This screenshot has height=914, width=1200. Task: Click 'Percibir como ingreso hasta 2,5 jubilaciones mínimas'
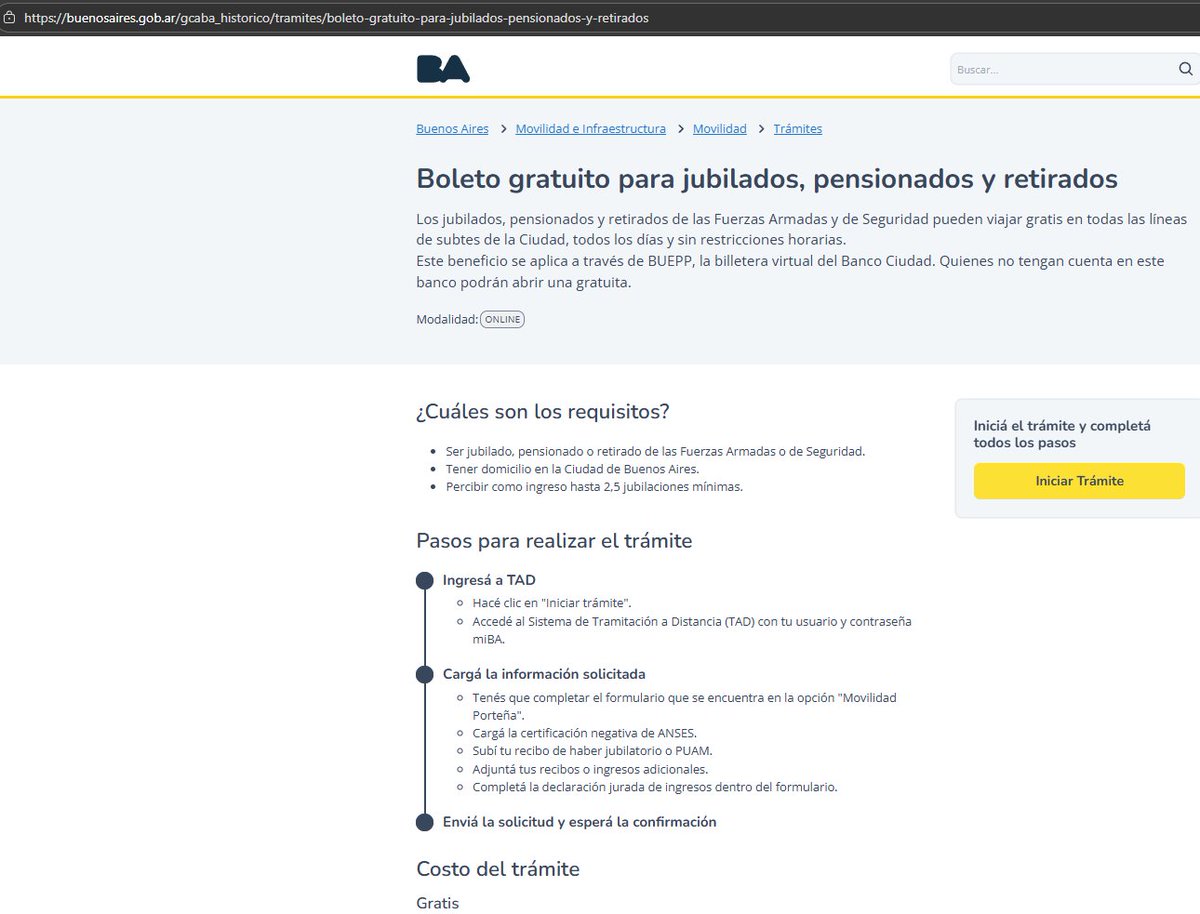coord(594,487)
